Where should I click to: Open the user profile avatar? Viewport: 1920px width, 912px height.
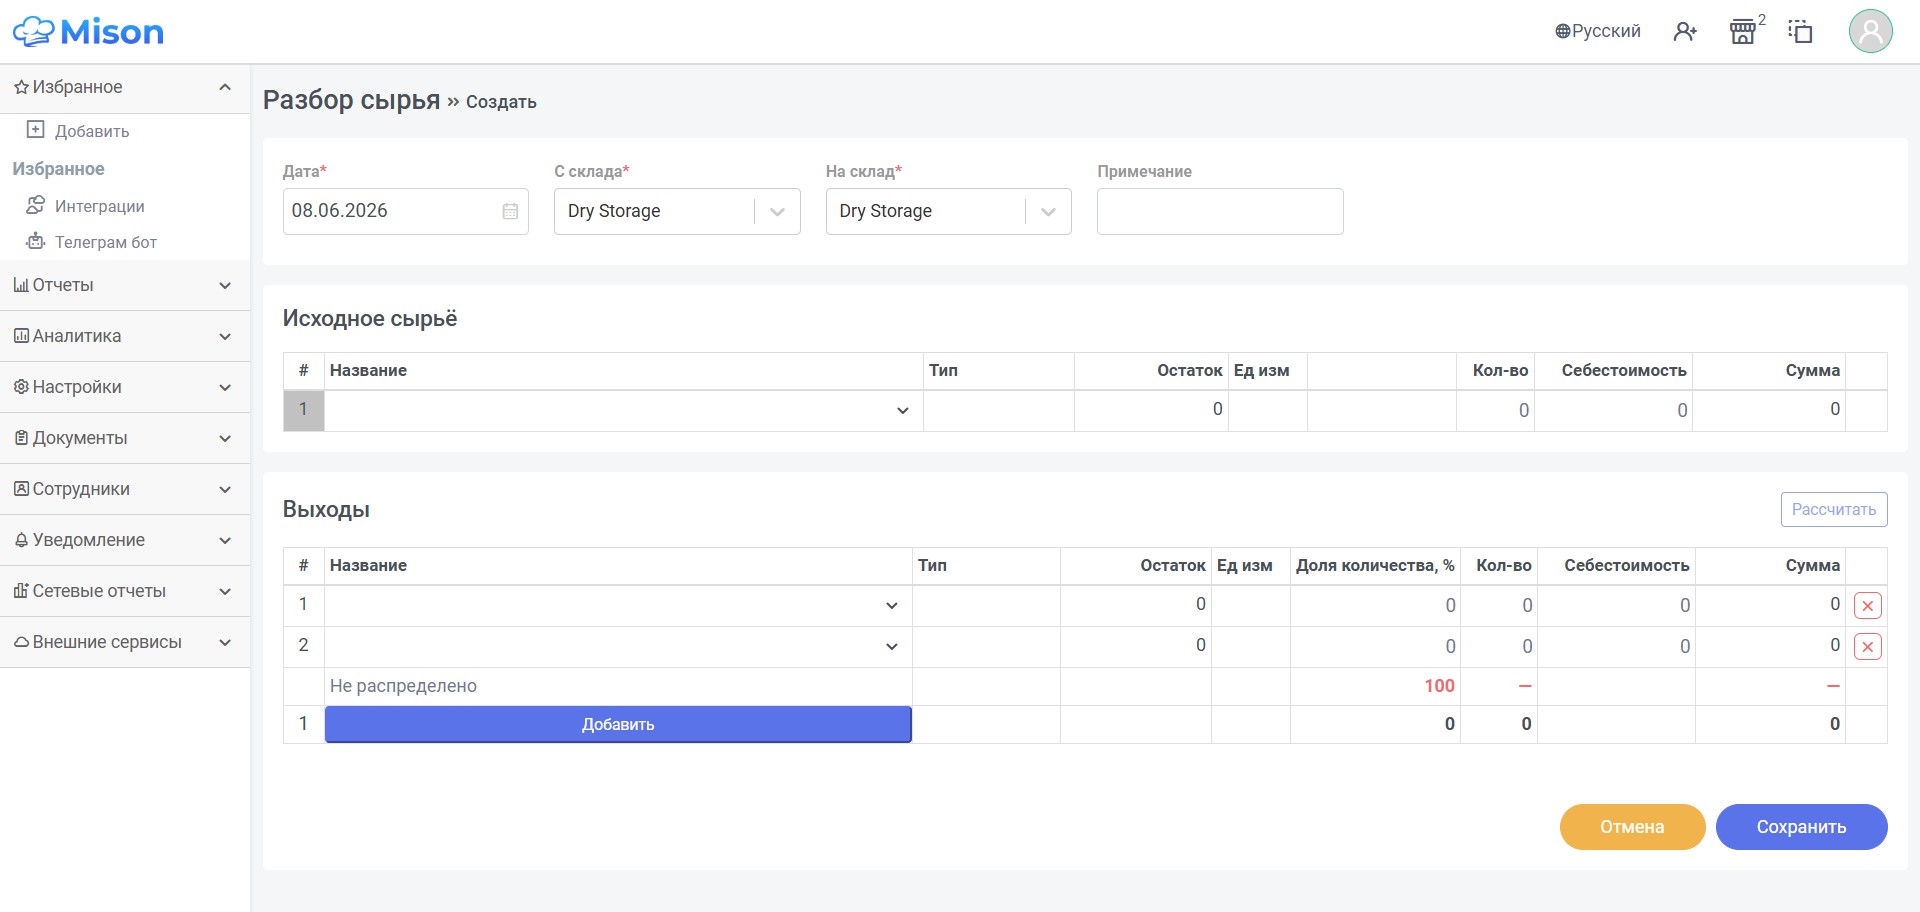point(1870,31)
